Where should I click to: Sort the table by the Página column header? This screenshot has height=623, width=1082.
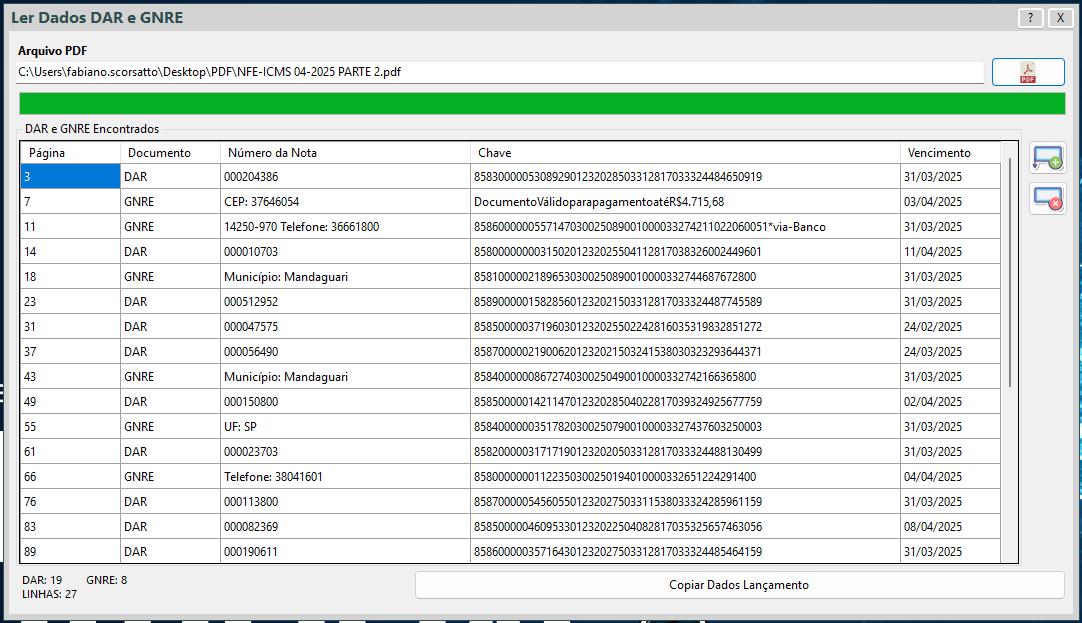70,153
